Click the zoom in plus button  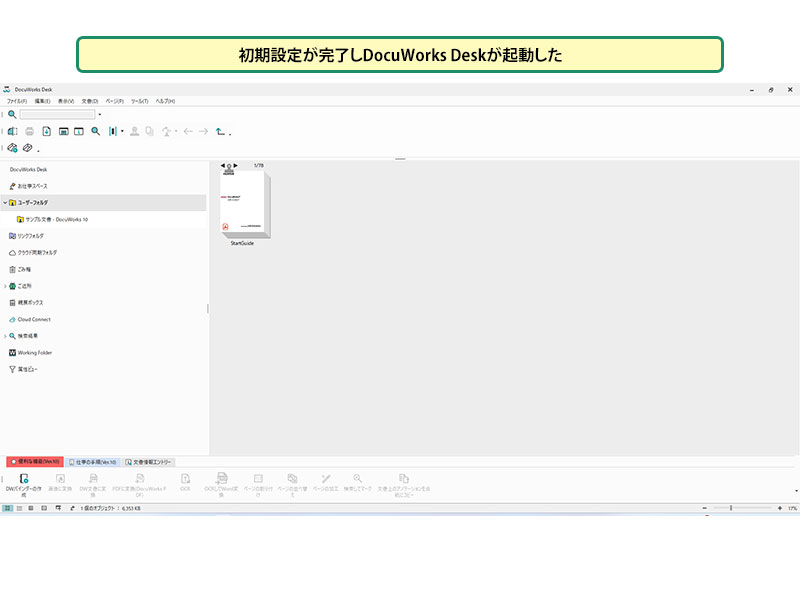tap(780, 508)
